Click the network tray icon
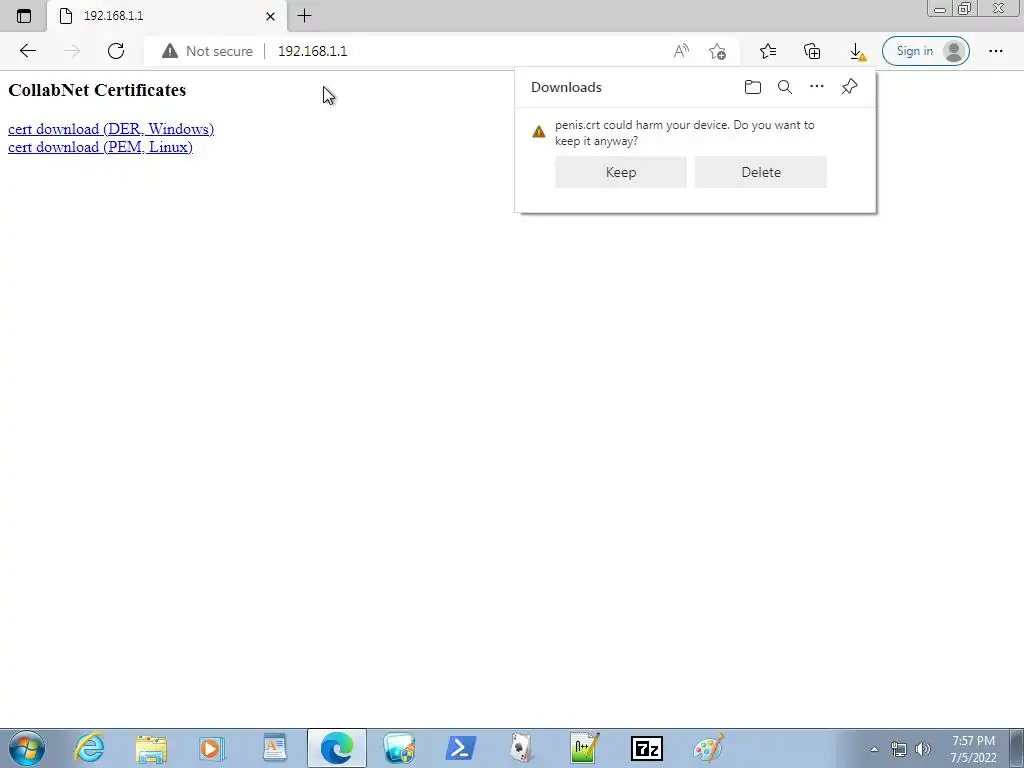 pos(899,749)
